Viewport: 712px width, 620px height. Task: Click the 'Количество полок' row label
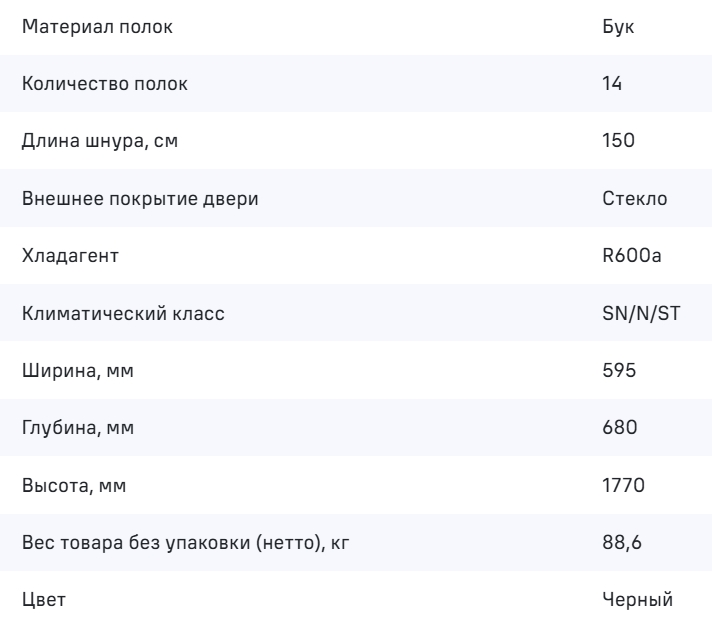104,84
